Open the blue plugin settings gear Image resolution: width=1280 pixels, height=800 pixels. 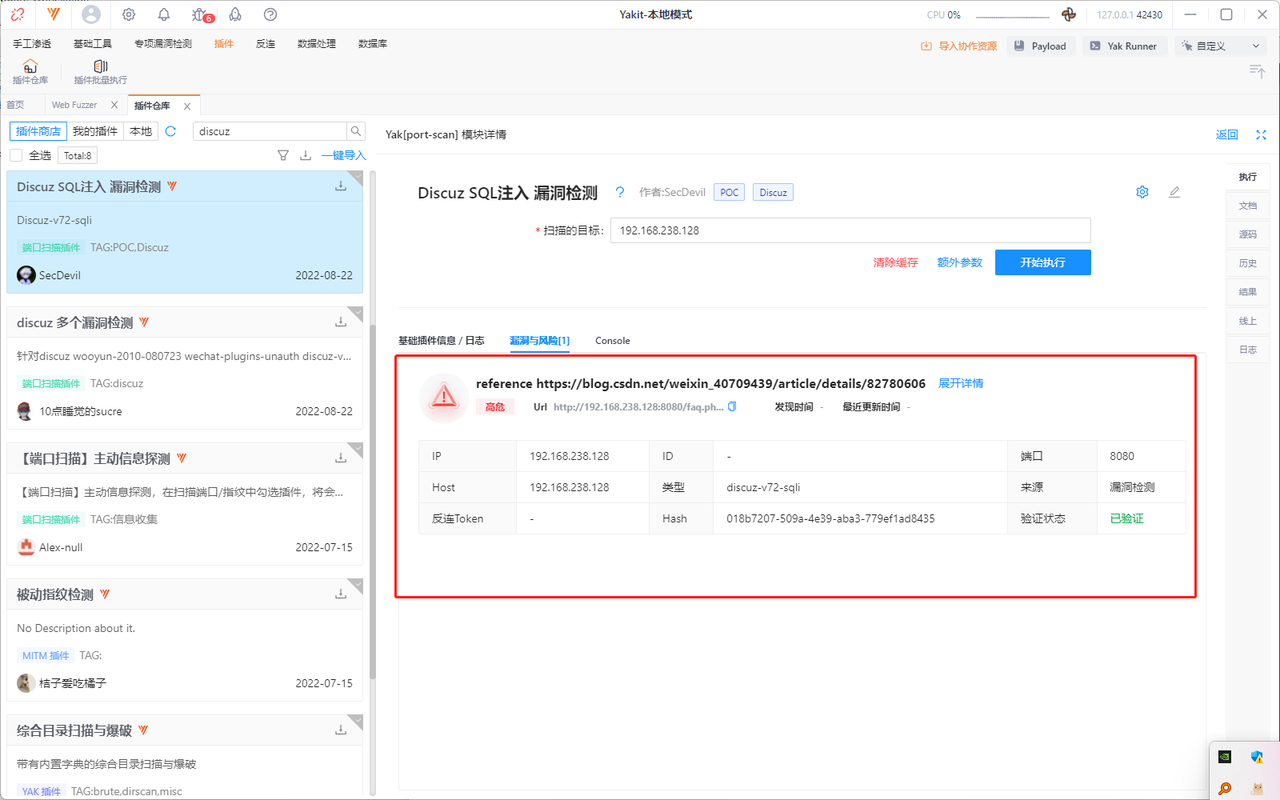1142,192
